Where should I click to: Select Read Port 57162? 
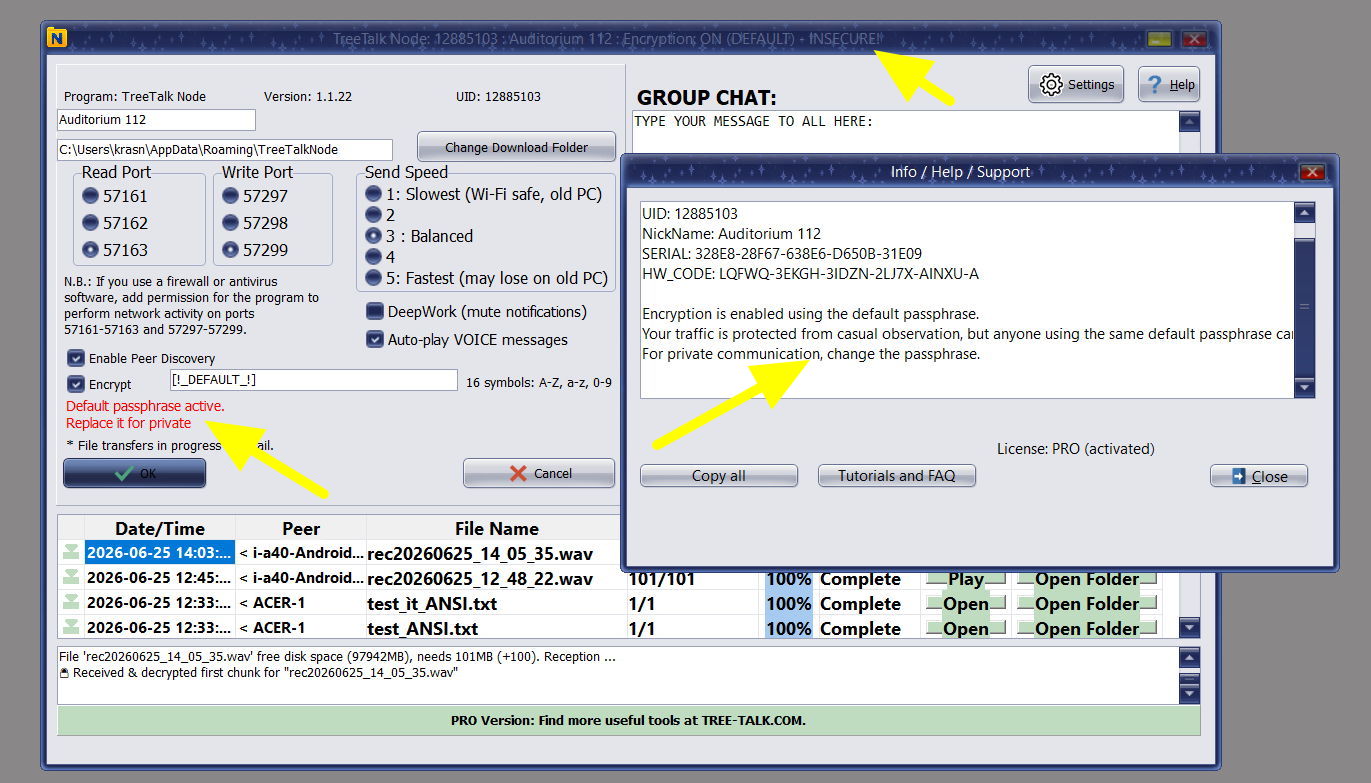click(91, 223)
